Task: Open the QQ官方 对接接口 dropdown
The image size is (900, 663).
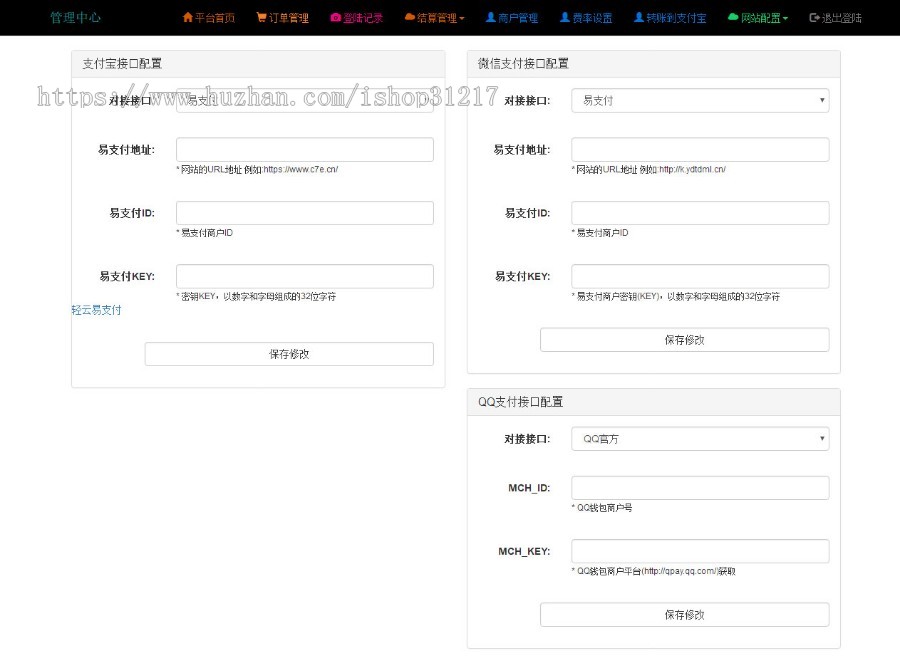Action: [x=698, y=438]
